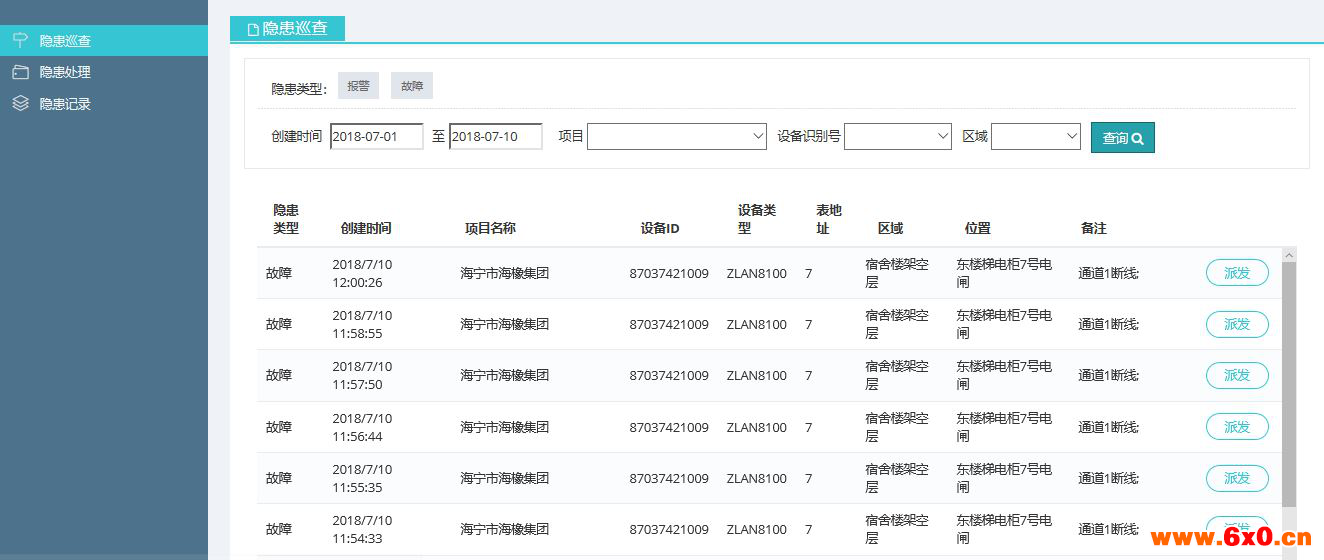The image size is (1324, 560).
Task: Expand the 项目 dropdown
Action: [x=677, y=136]
